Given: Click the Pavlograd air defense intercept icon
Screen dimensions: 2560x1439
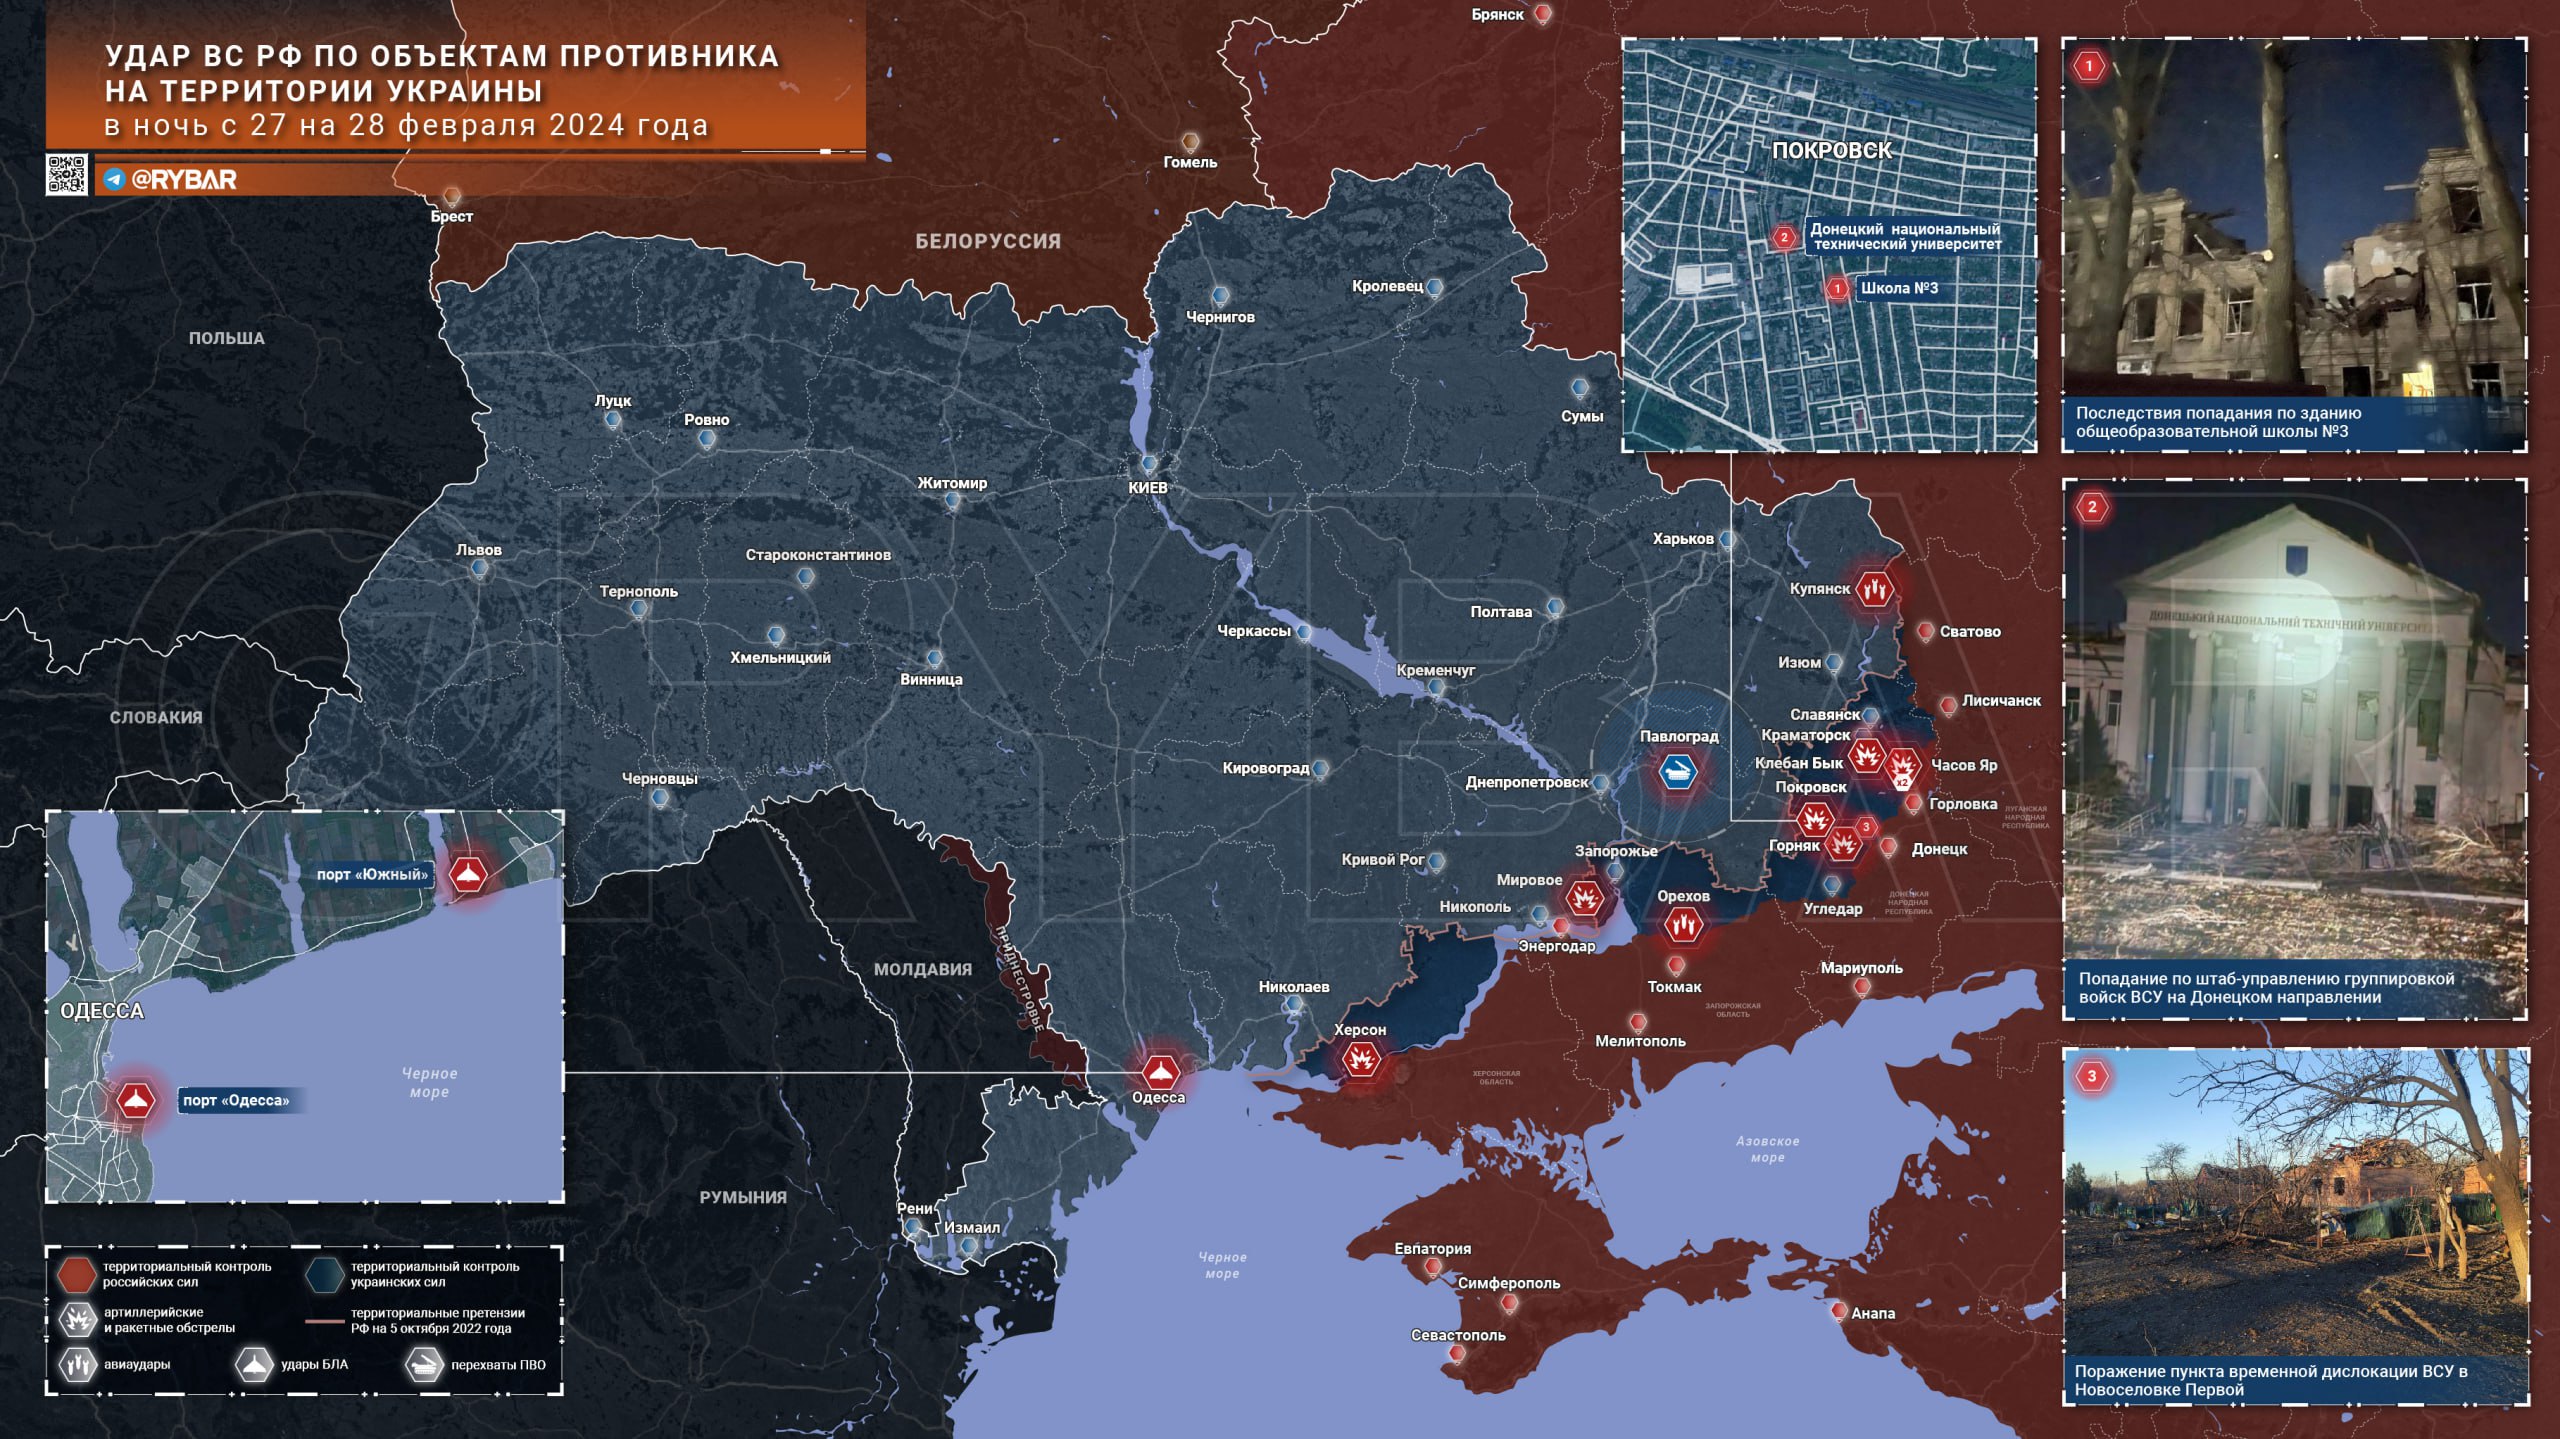Looking at the screenshot, I should (1677, 772).
